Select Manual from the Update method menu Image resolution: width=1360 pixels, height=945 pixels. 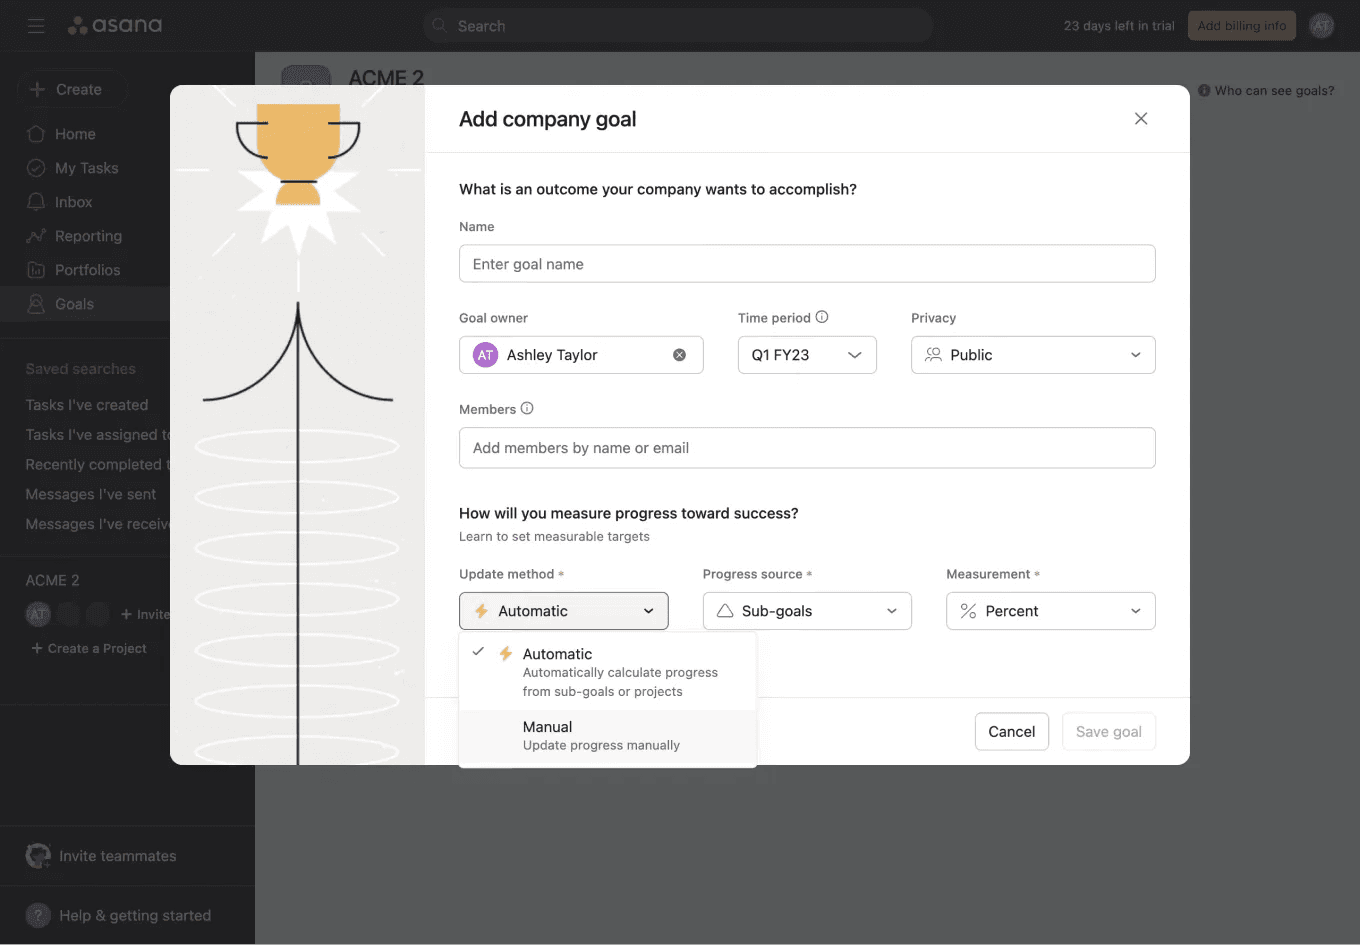point(548,726)
